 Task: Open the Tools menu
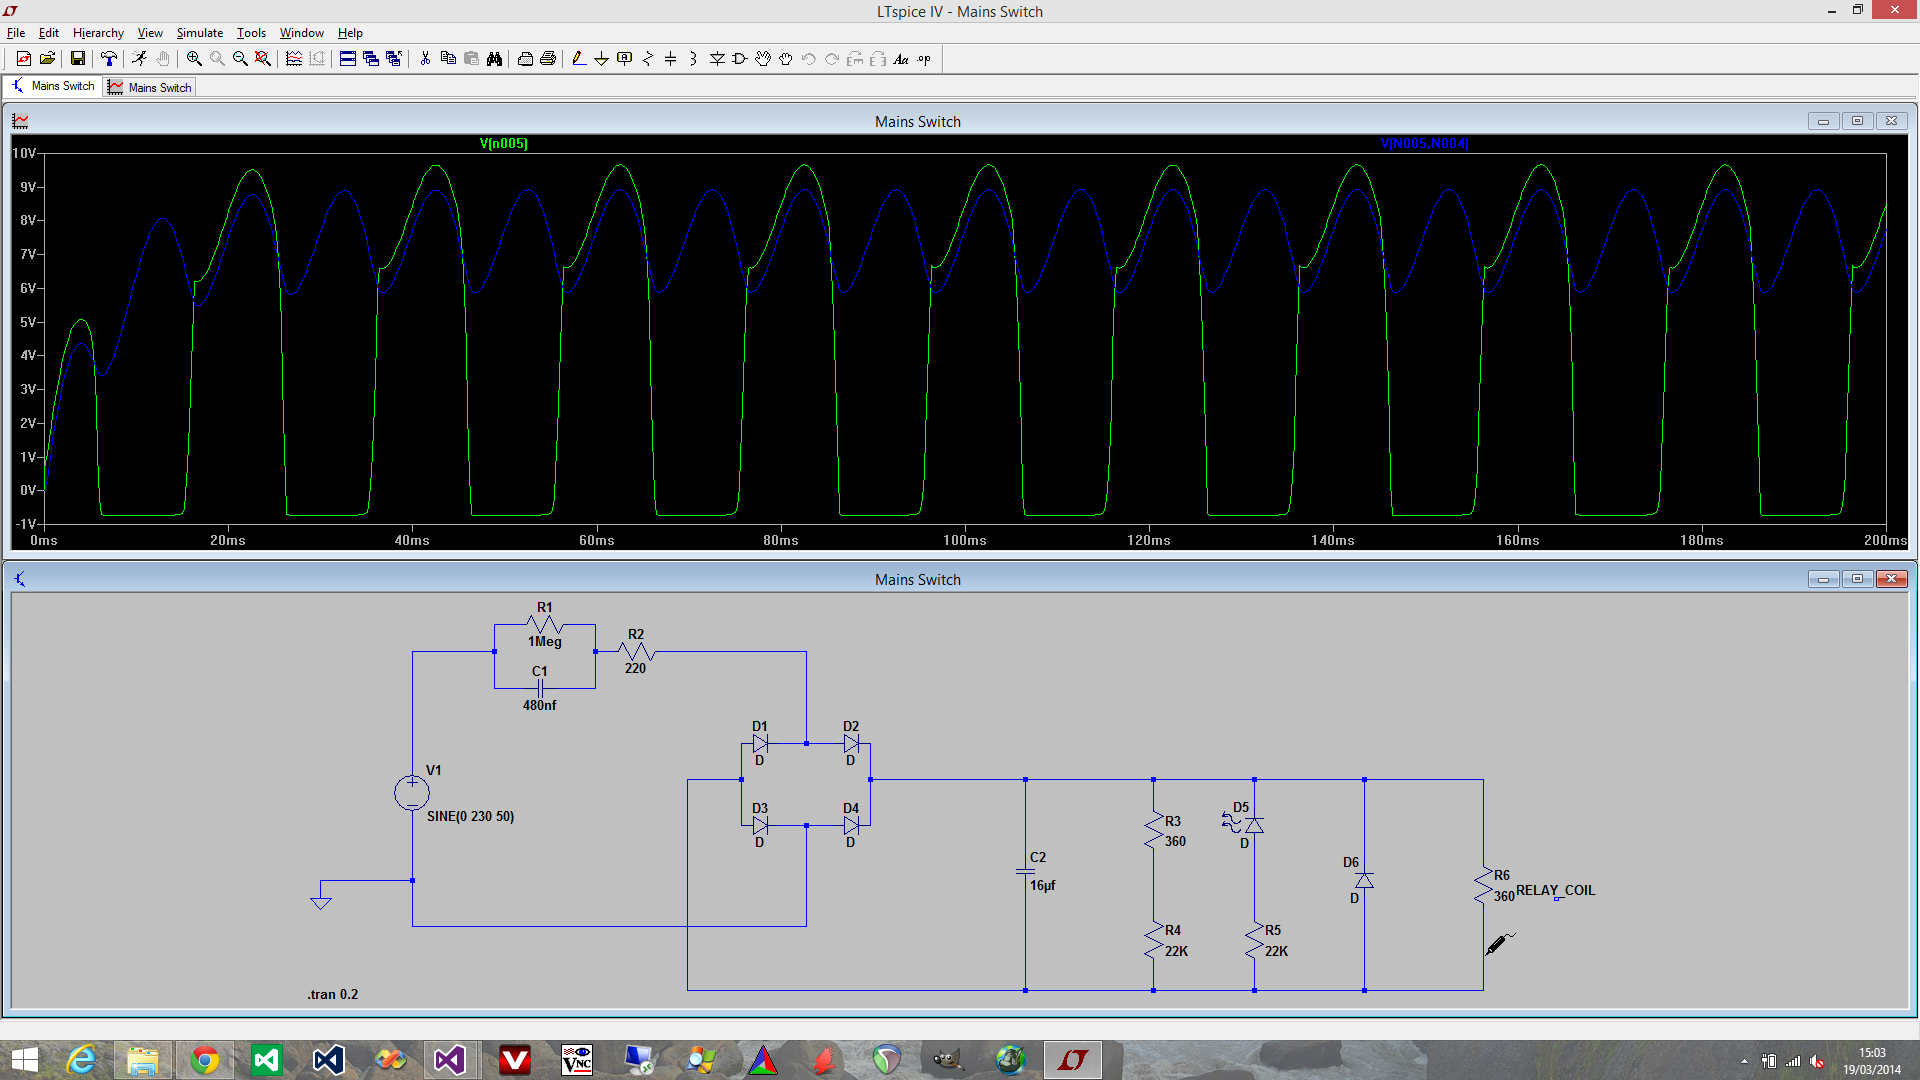click(251, 33)
